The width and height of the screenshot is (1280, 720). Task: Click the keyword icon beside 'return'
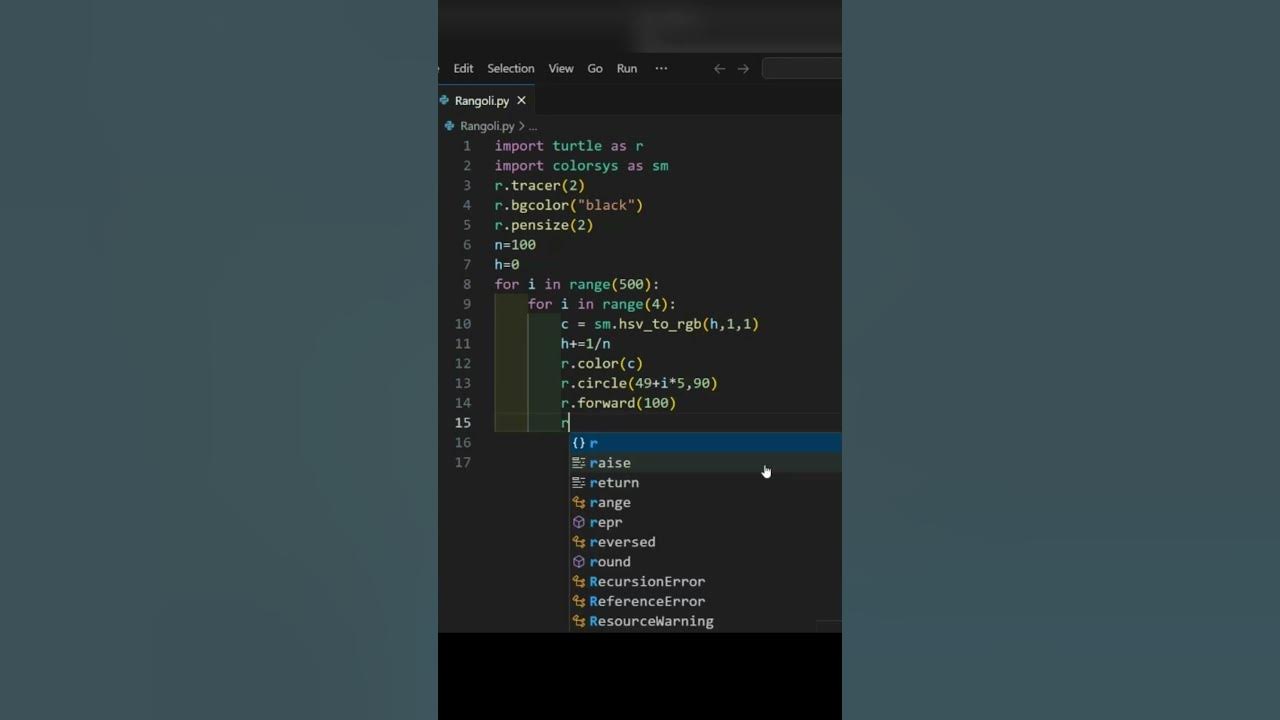579,483
